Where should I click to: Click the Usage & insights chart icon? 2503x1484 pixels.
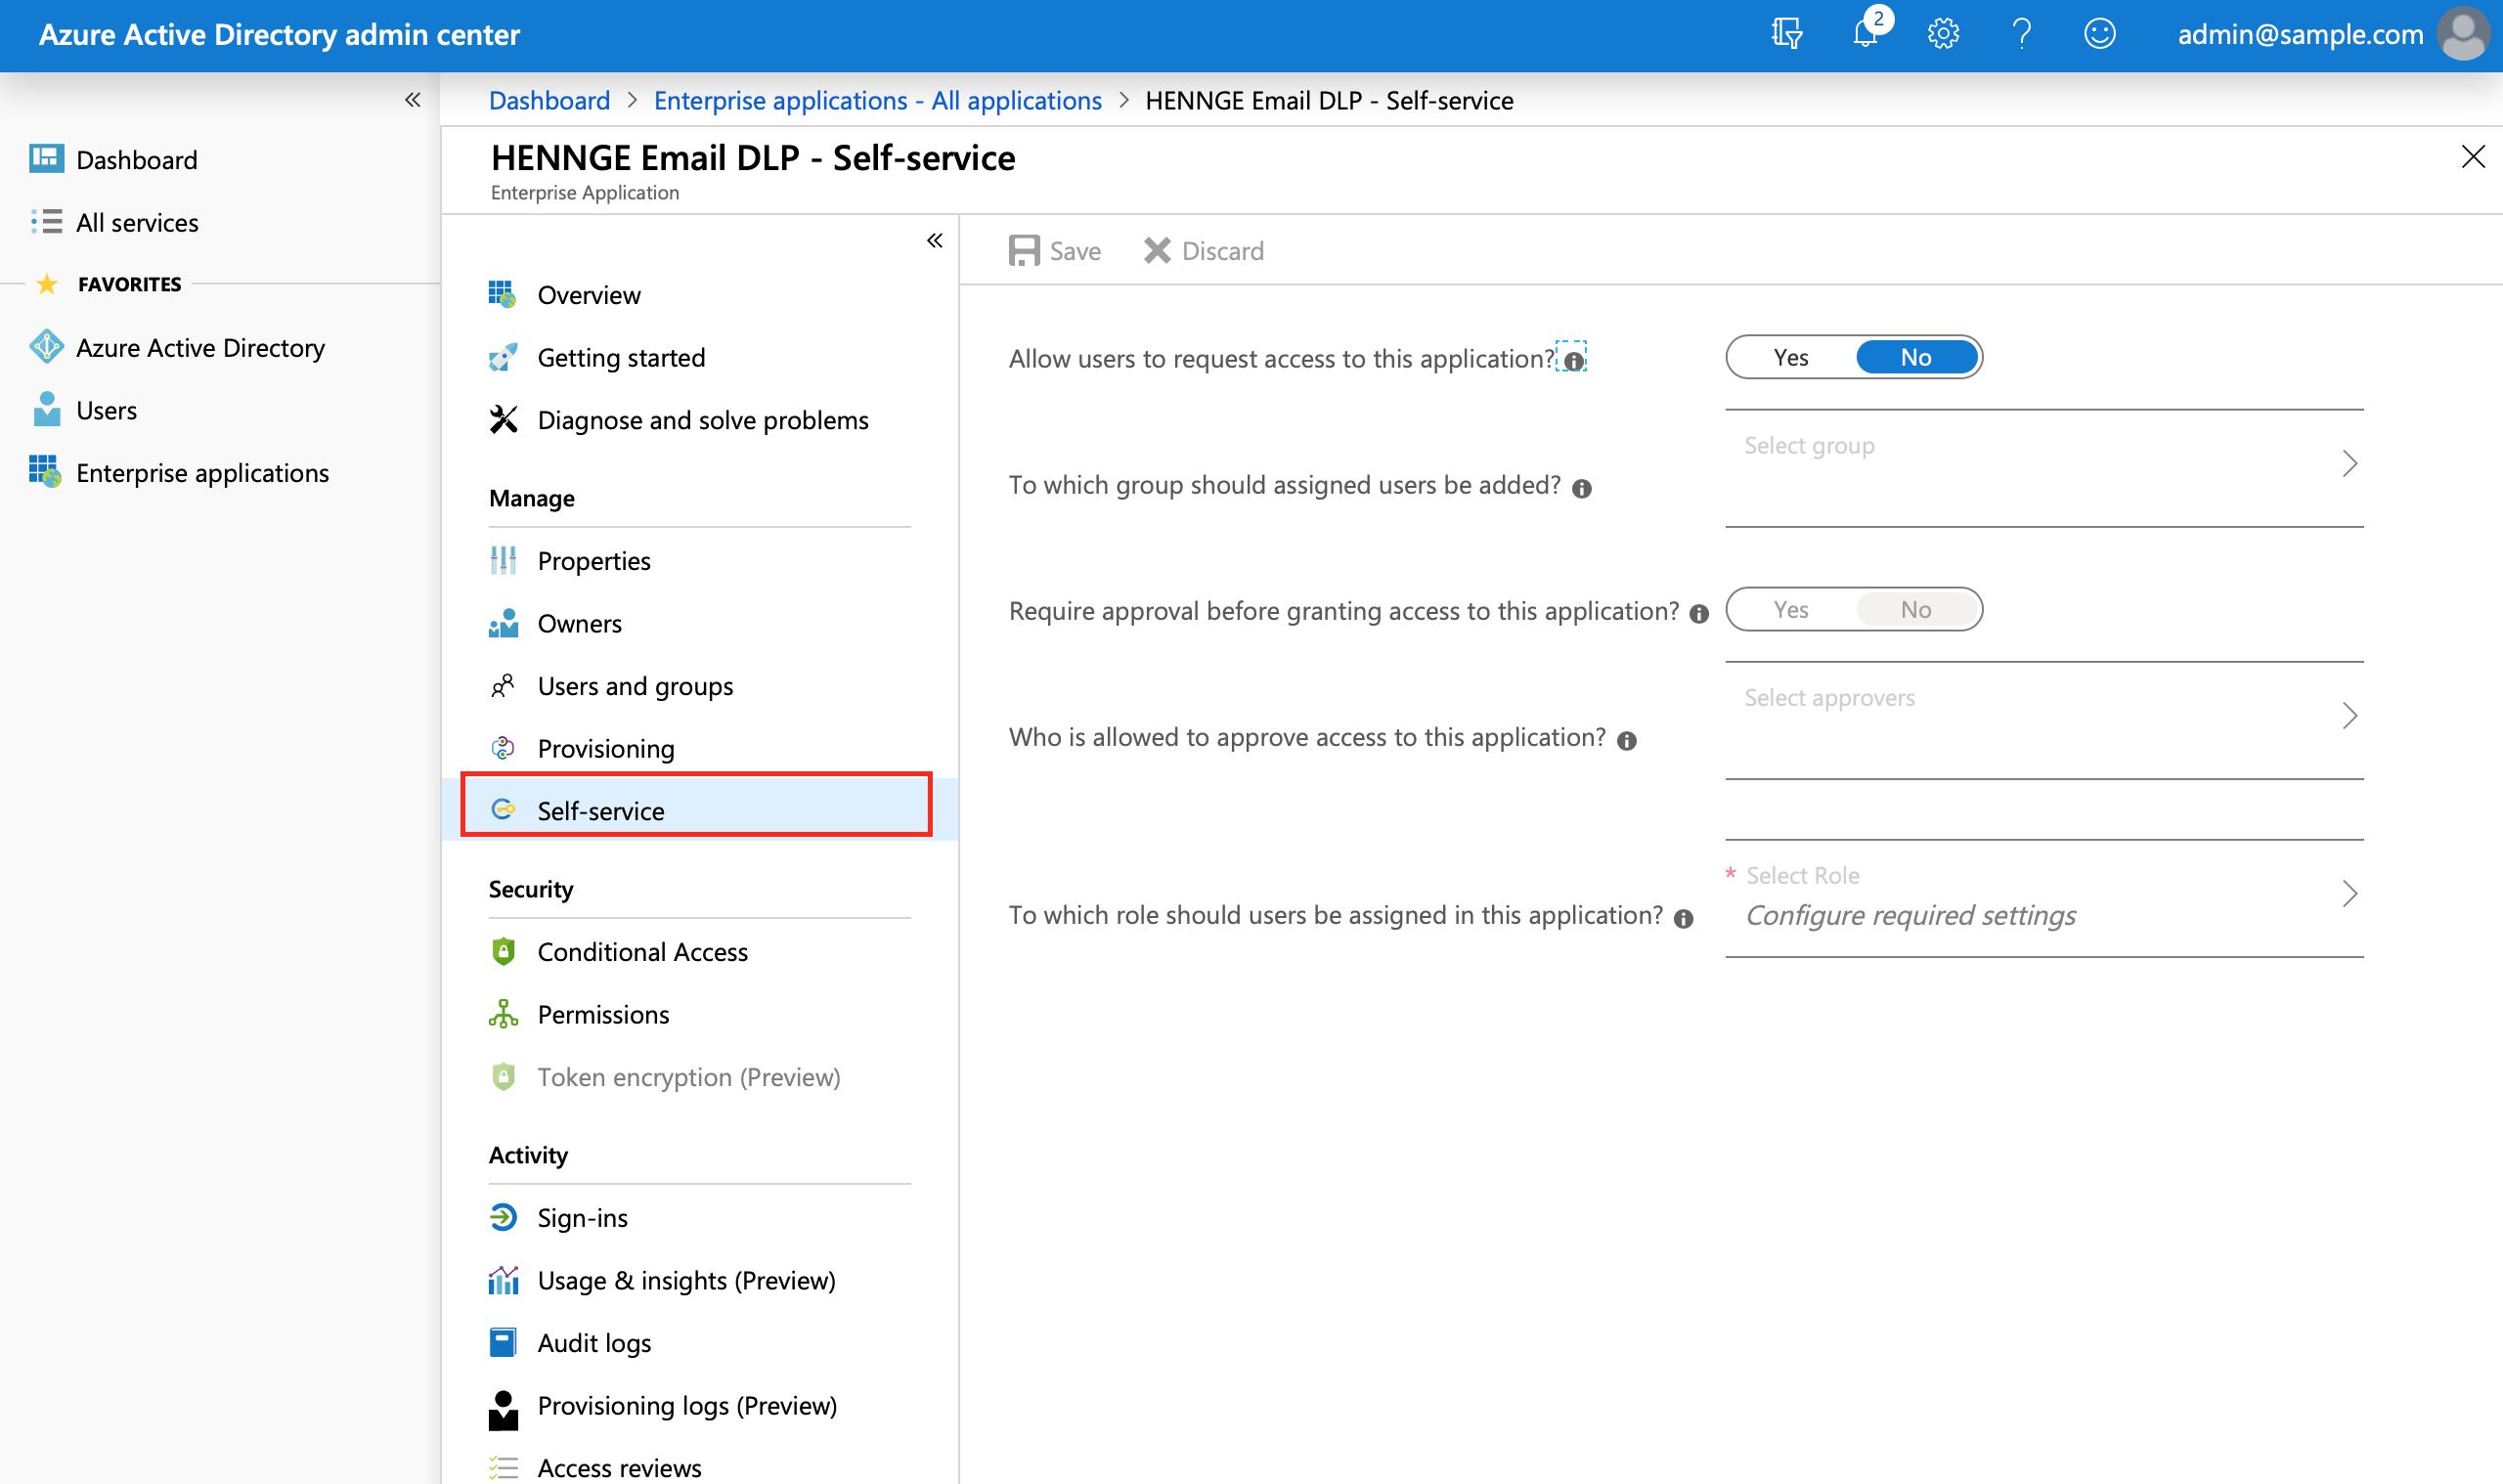pyautogui.click(x=503, y=1279)
